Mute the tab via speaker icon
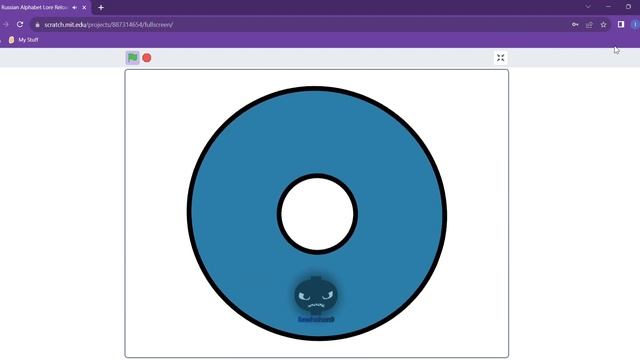This screenshot has width=640, height=360. (74, 7)
